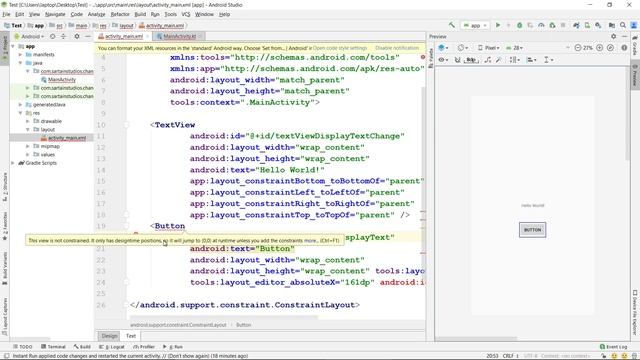Open the API level 28 dropdown
640x360 pixels.
coord(515,48)
